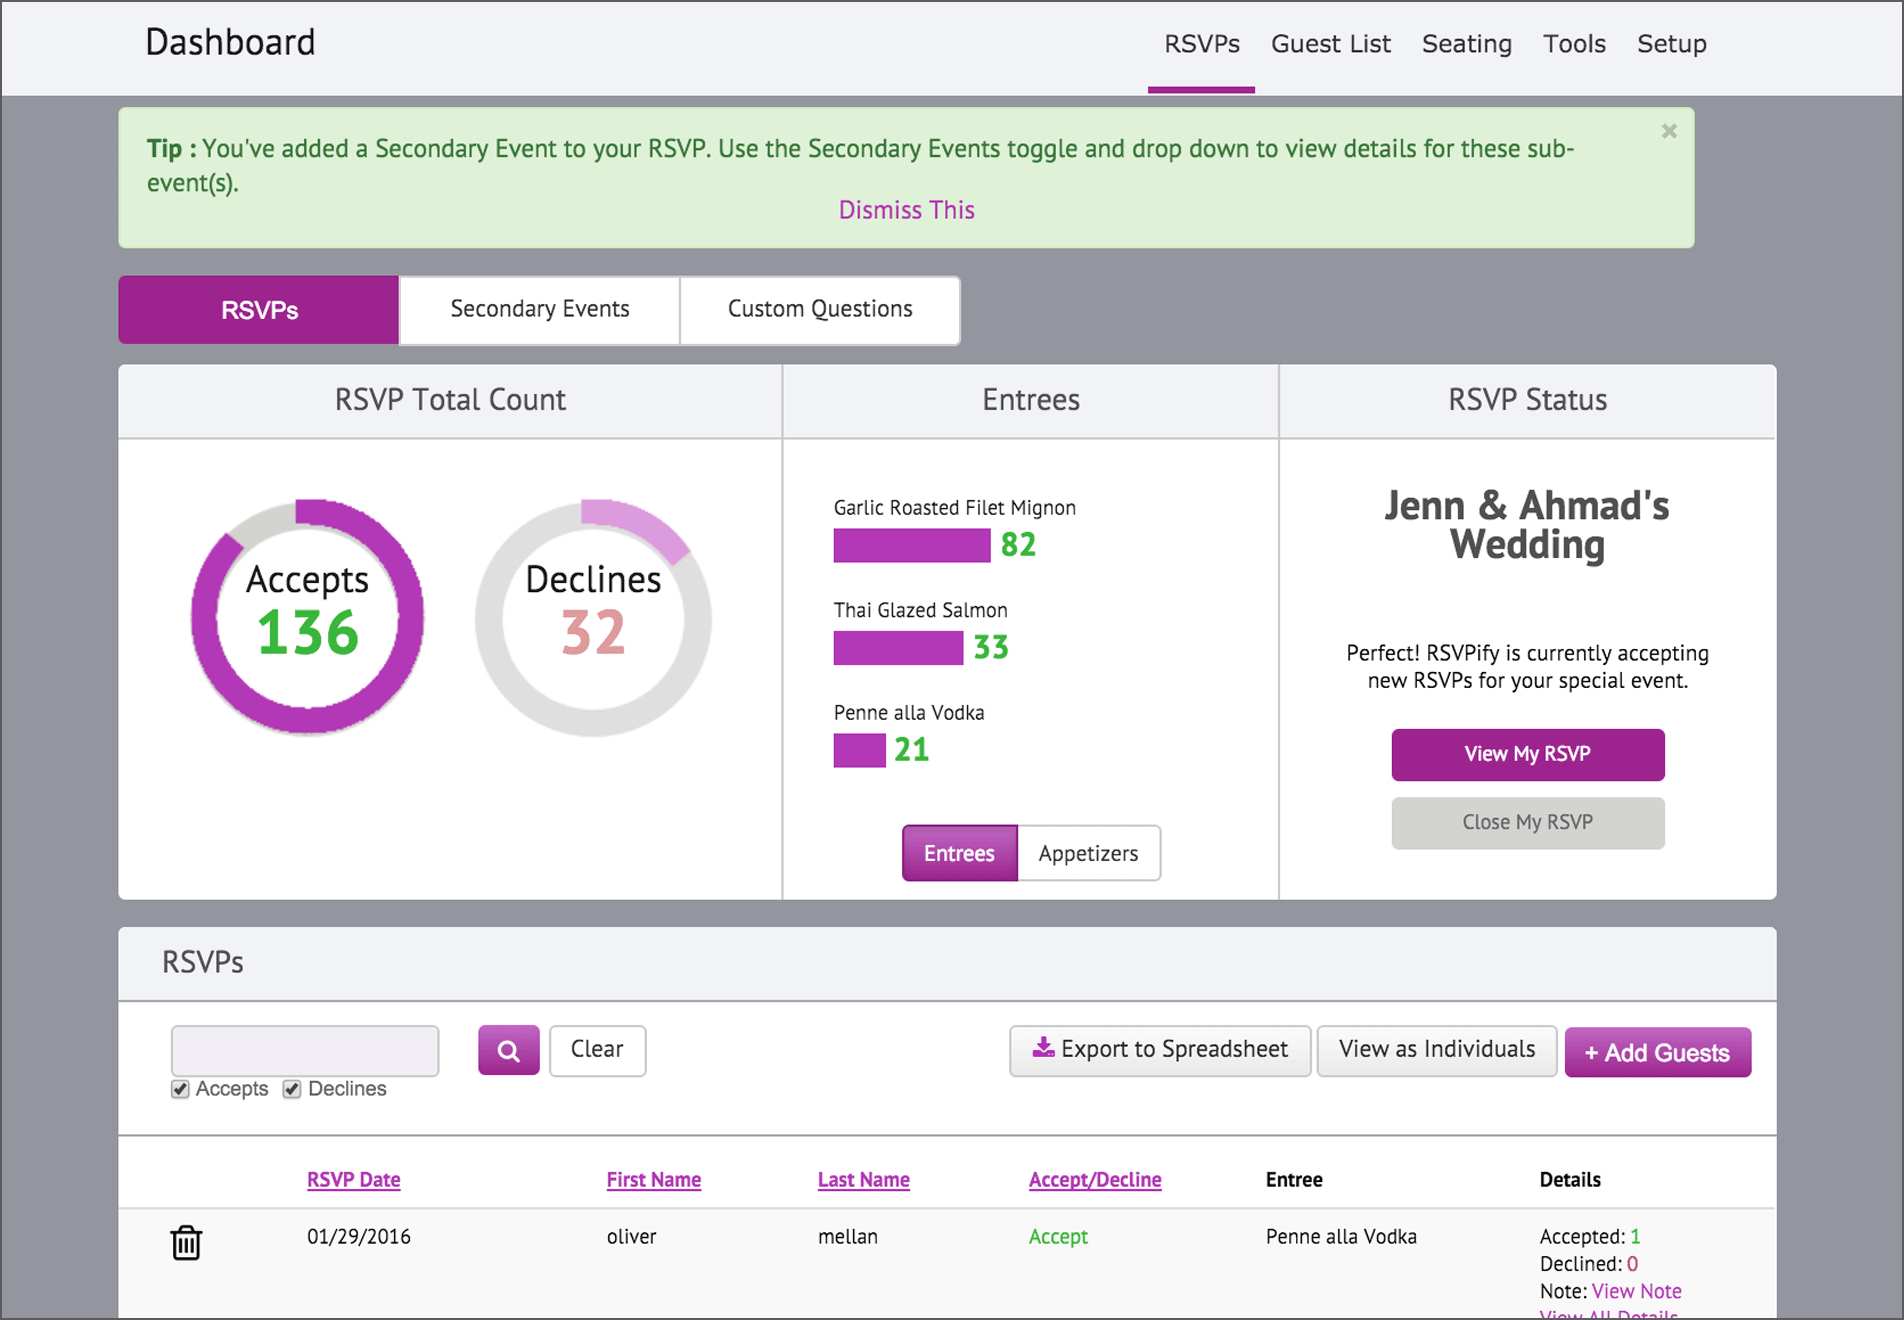Toggle the Accepts filter checkbox

tap(180, 1089)
